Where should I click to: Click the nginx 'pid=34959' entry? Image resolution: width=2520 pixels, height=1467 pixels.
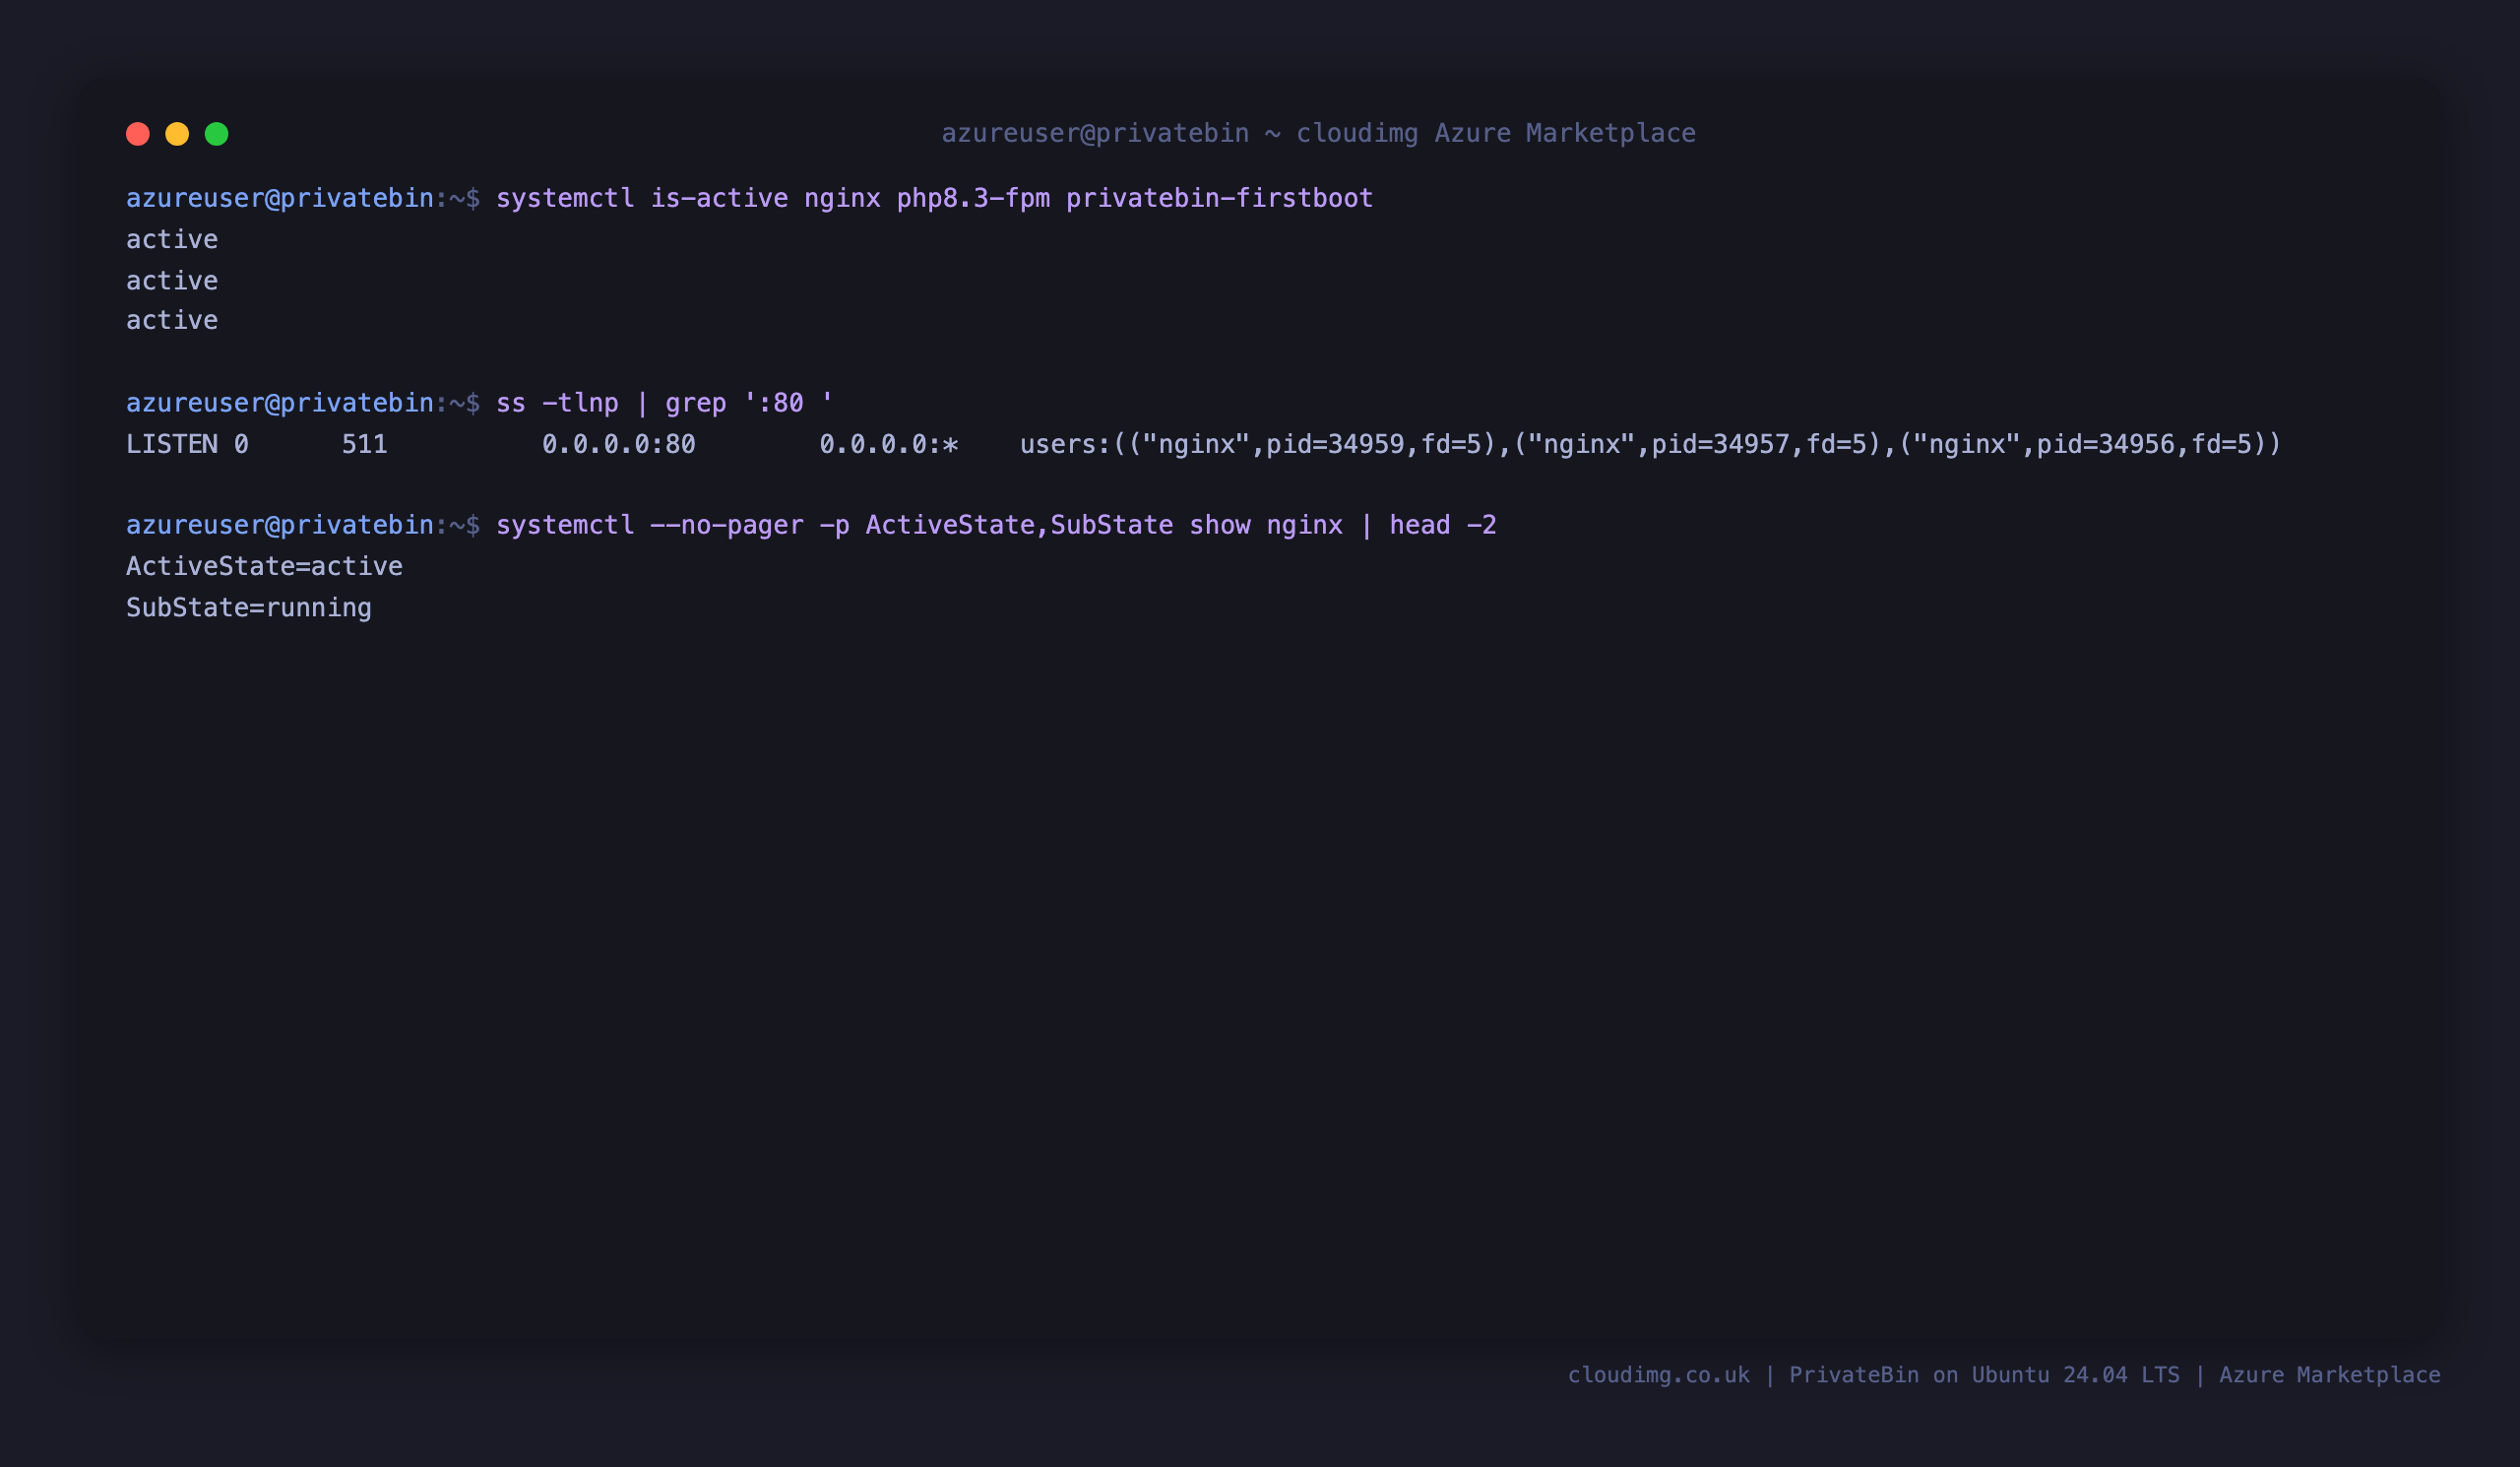click(x=1335, y=444)
